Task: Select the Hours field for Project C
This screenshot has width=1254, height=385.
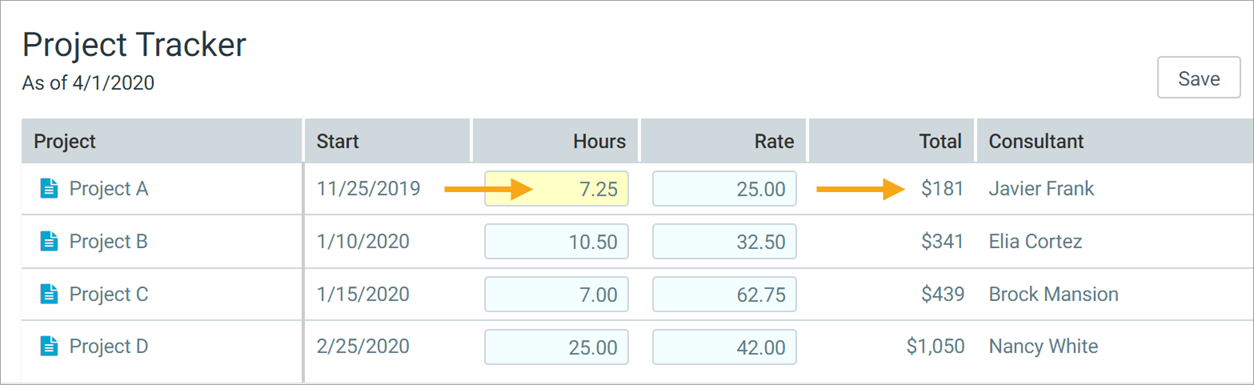Action: coord(557,294)
